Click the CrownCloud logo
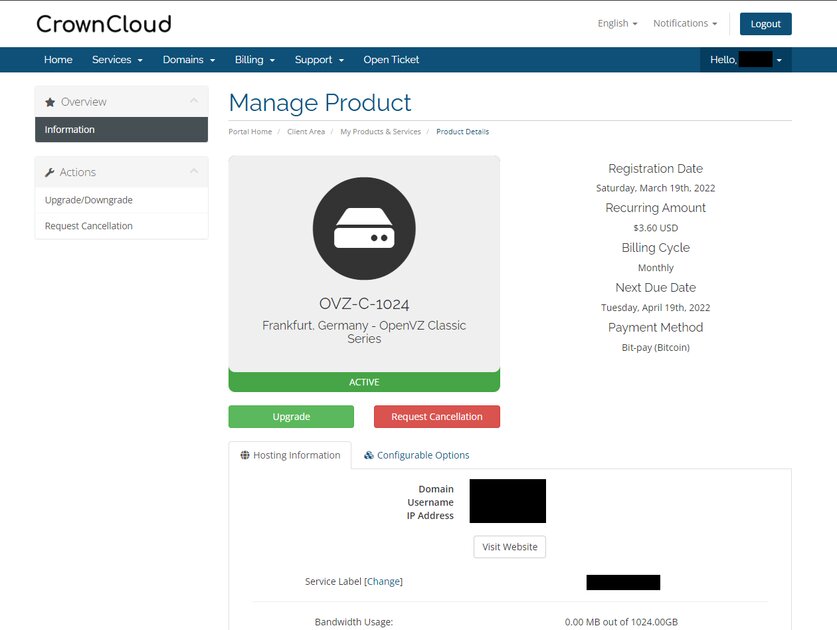Viewport: 837px width, 630px height. click(x=103, y=24)
